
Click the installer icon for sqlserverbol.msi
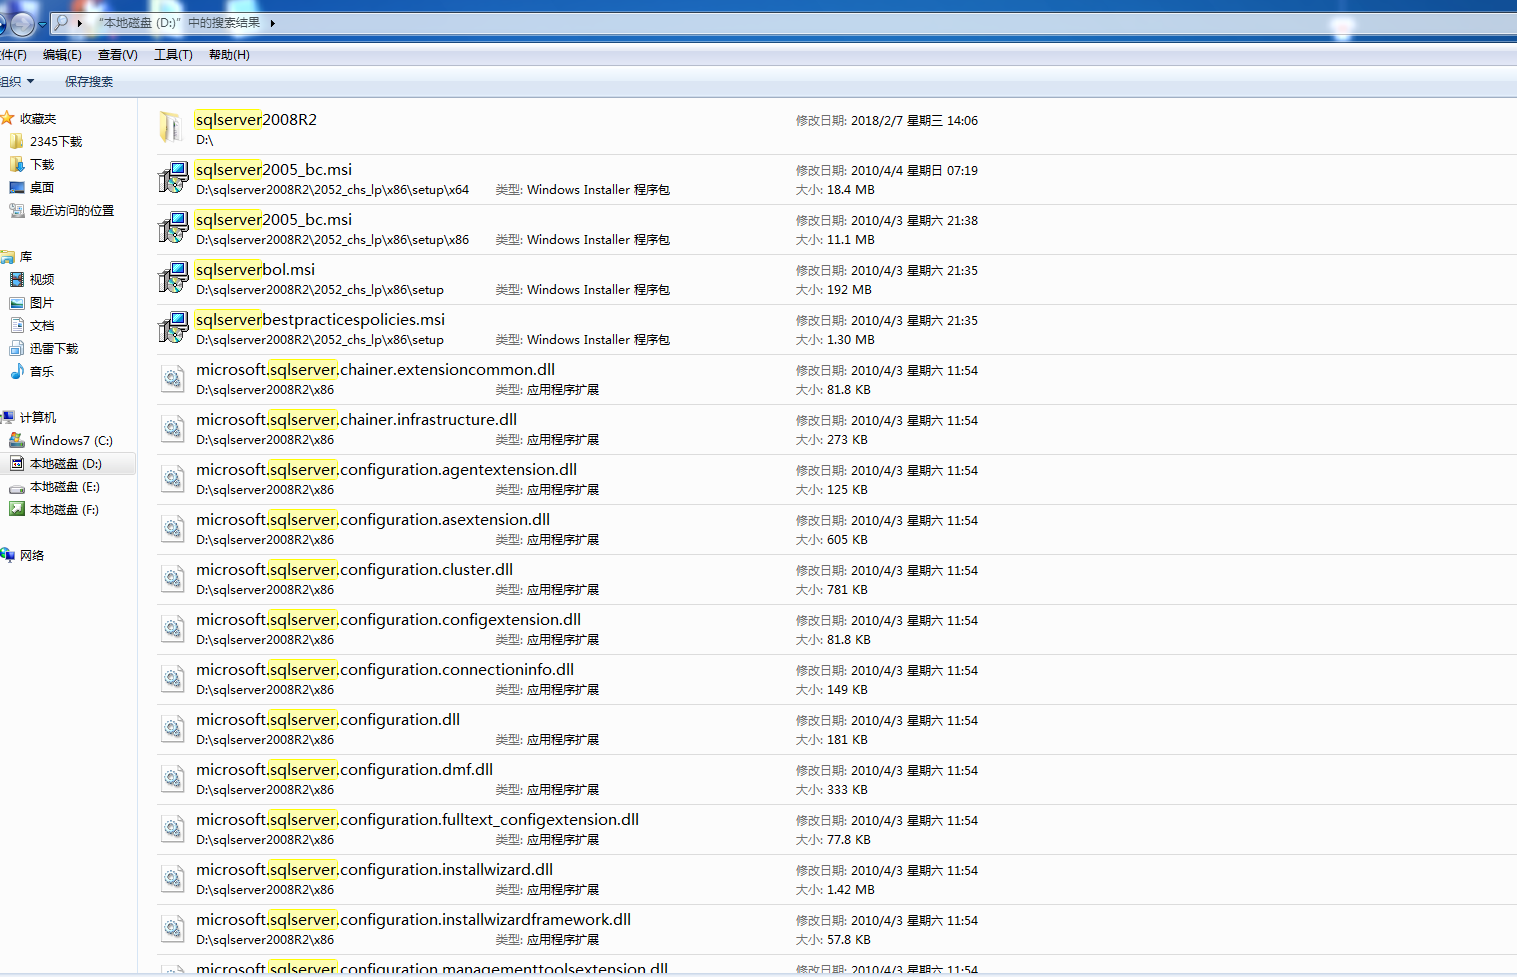click(x=173, y=278)
